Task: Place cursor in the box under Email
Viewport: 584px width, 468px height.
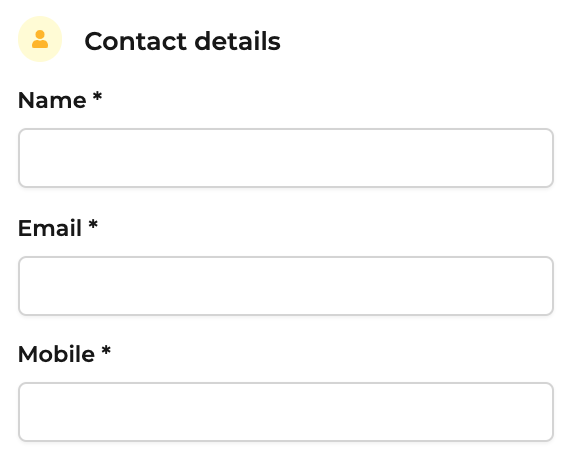Action: pyautogui.click(x=286, y=286)
